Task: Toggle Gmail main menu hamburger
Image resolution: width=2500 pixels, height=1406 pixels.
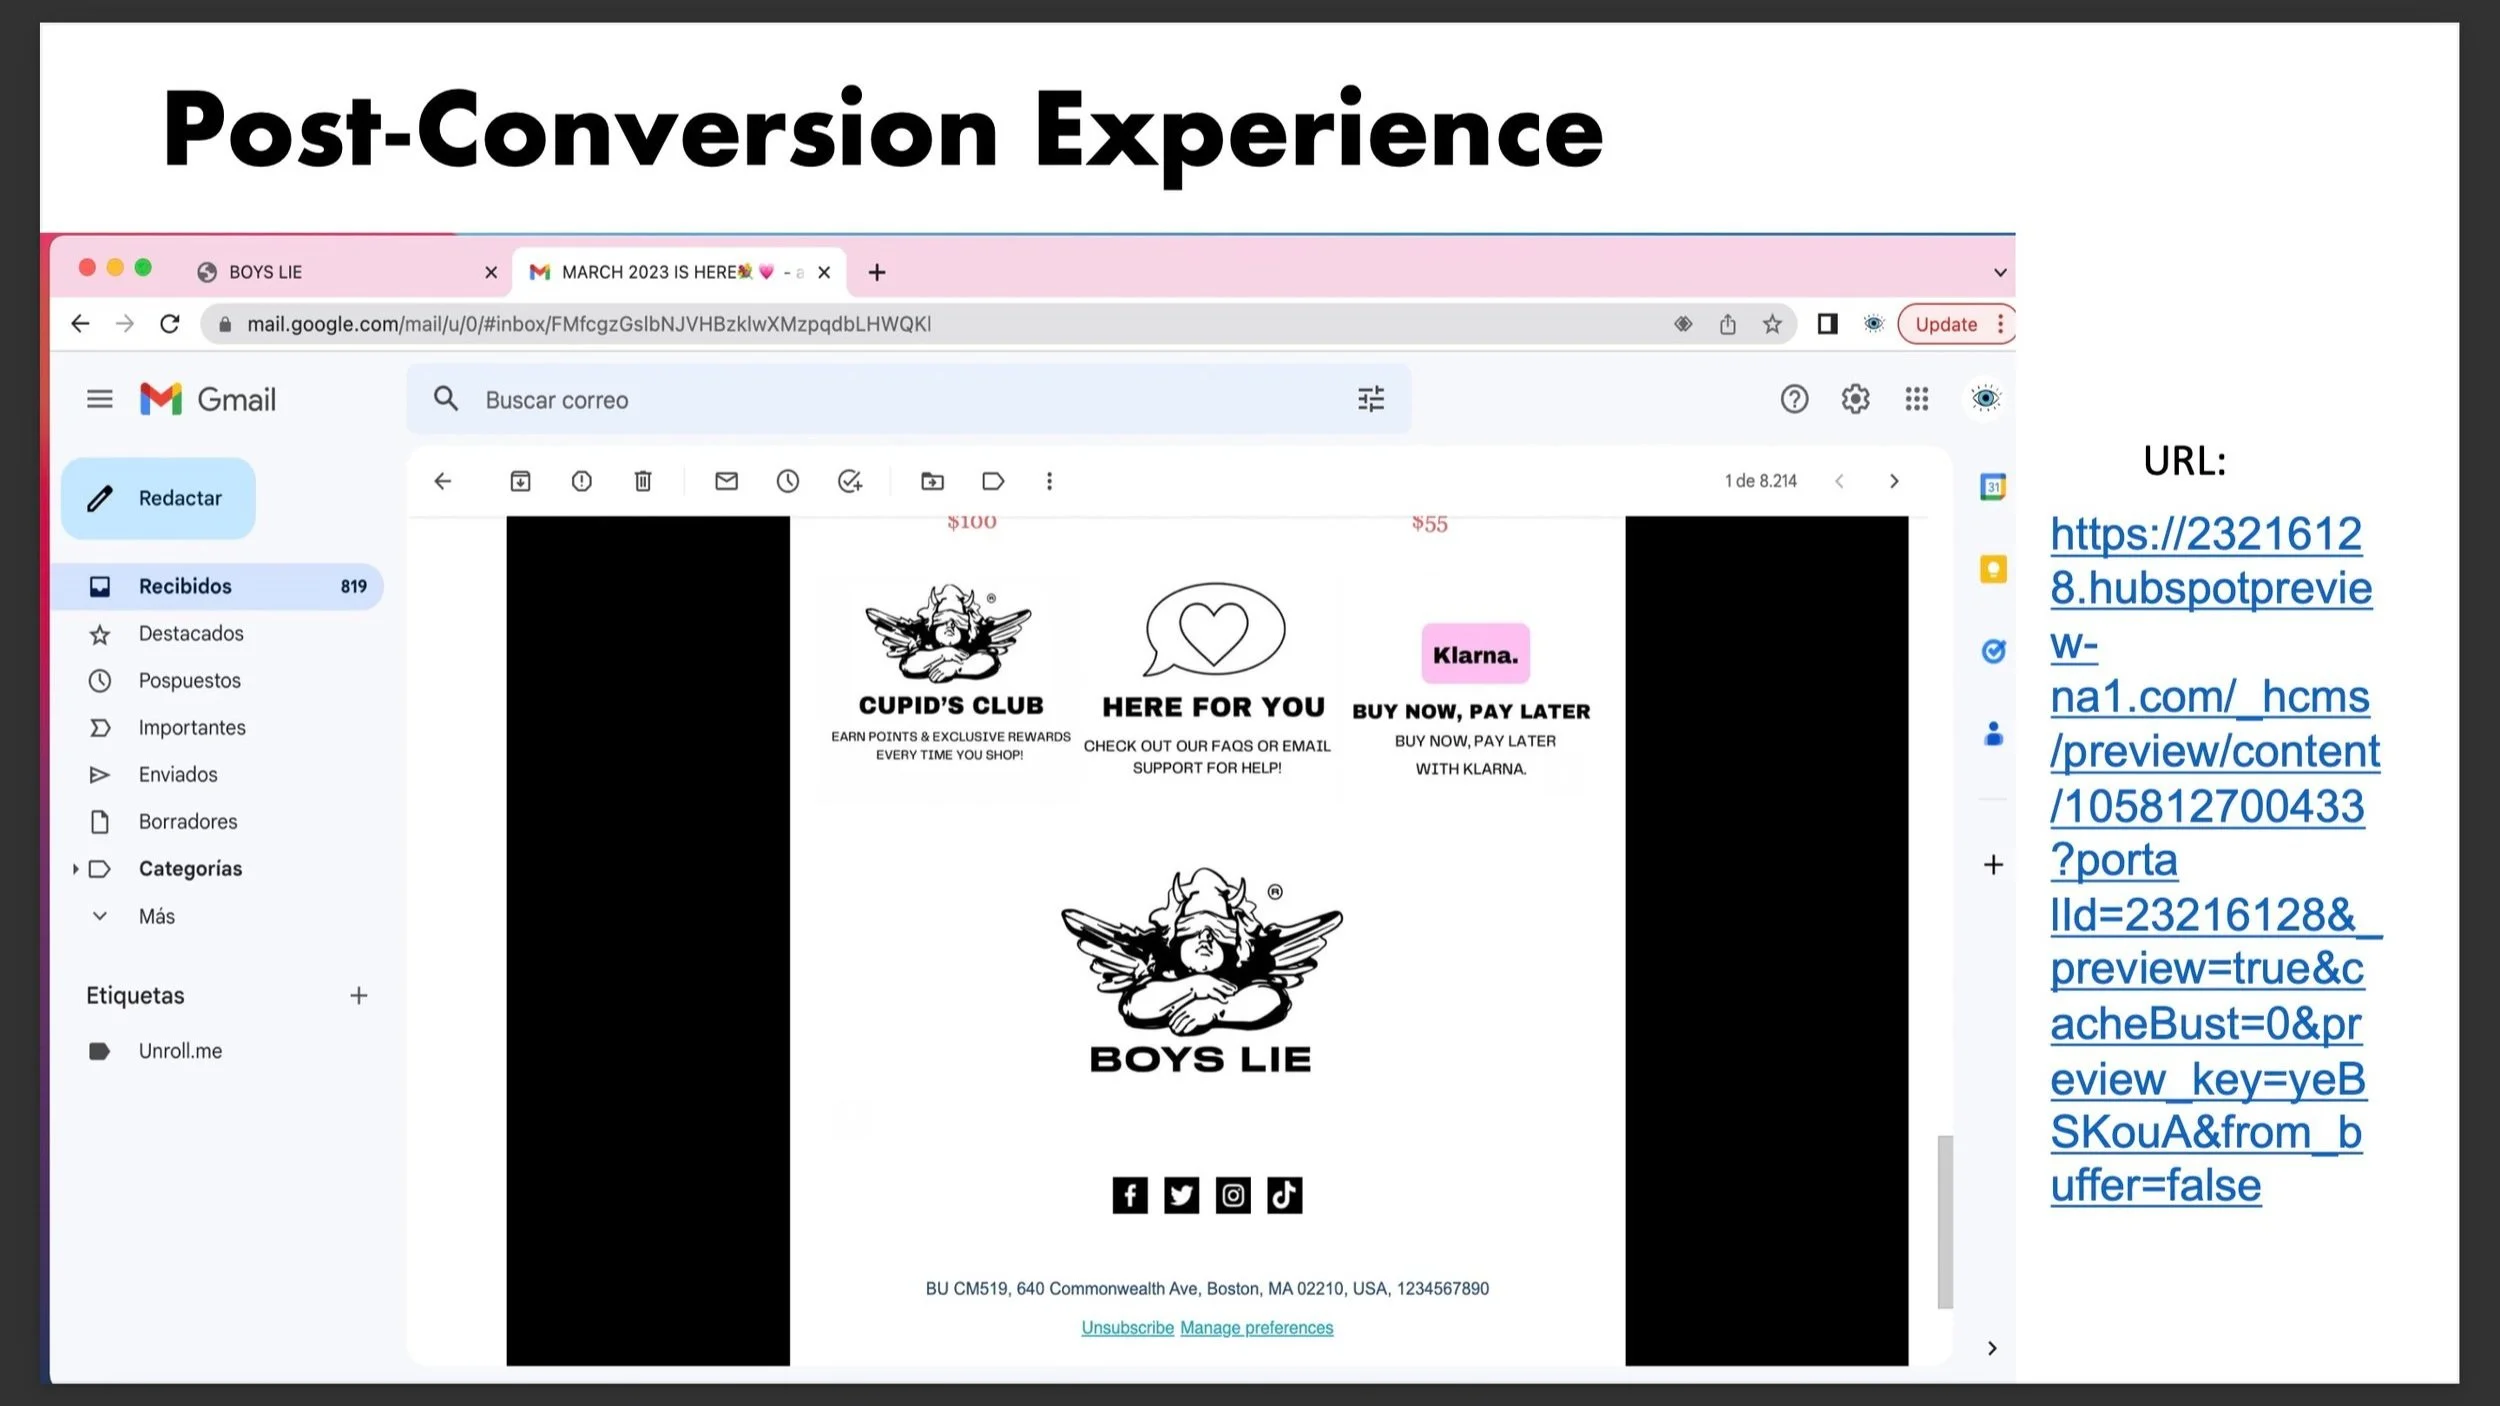Action: (x=99, y=399)
